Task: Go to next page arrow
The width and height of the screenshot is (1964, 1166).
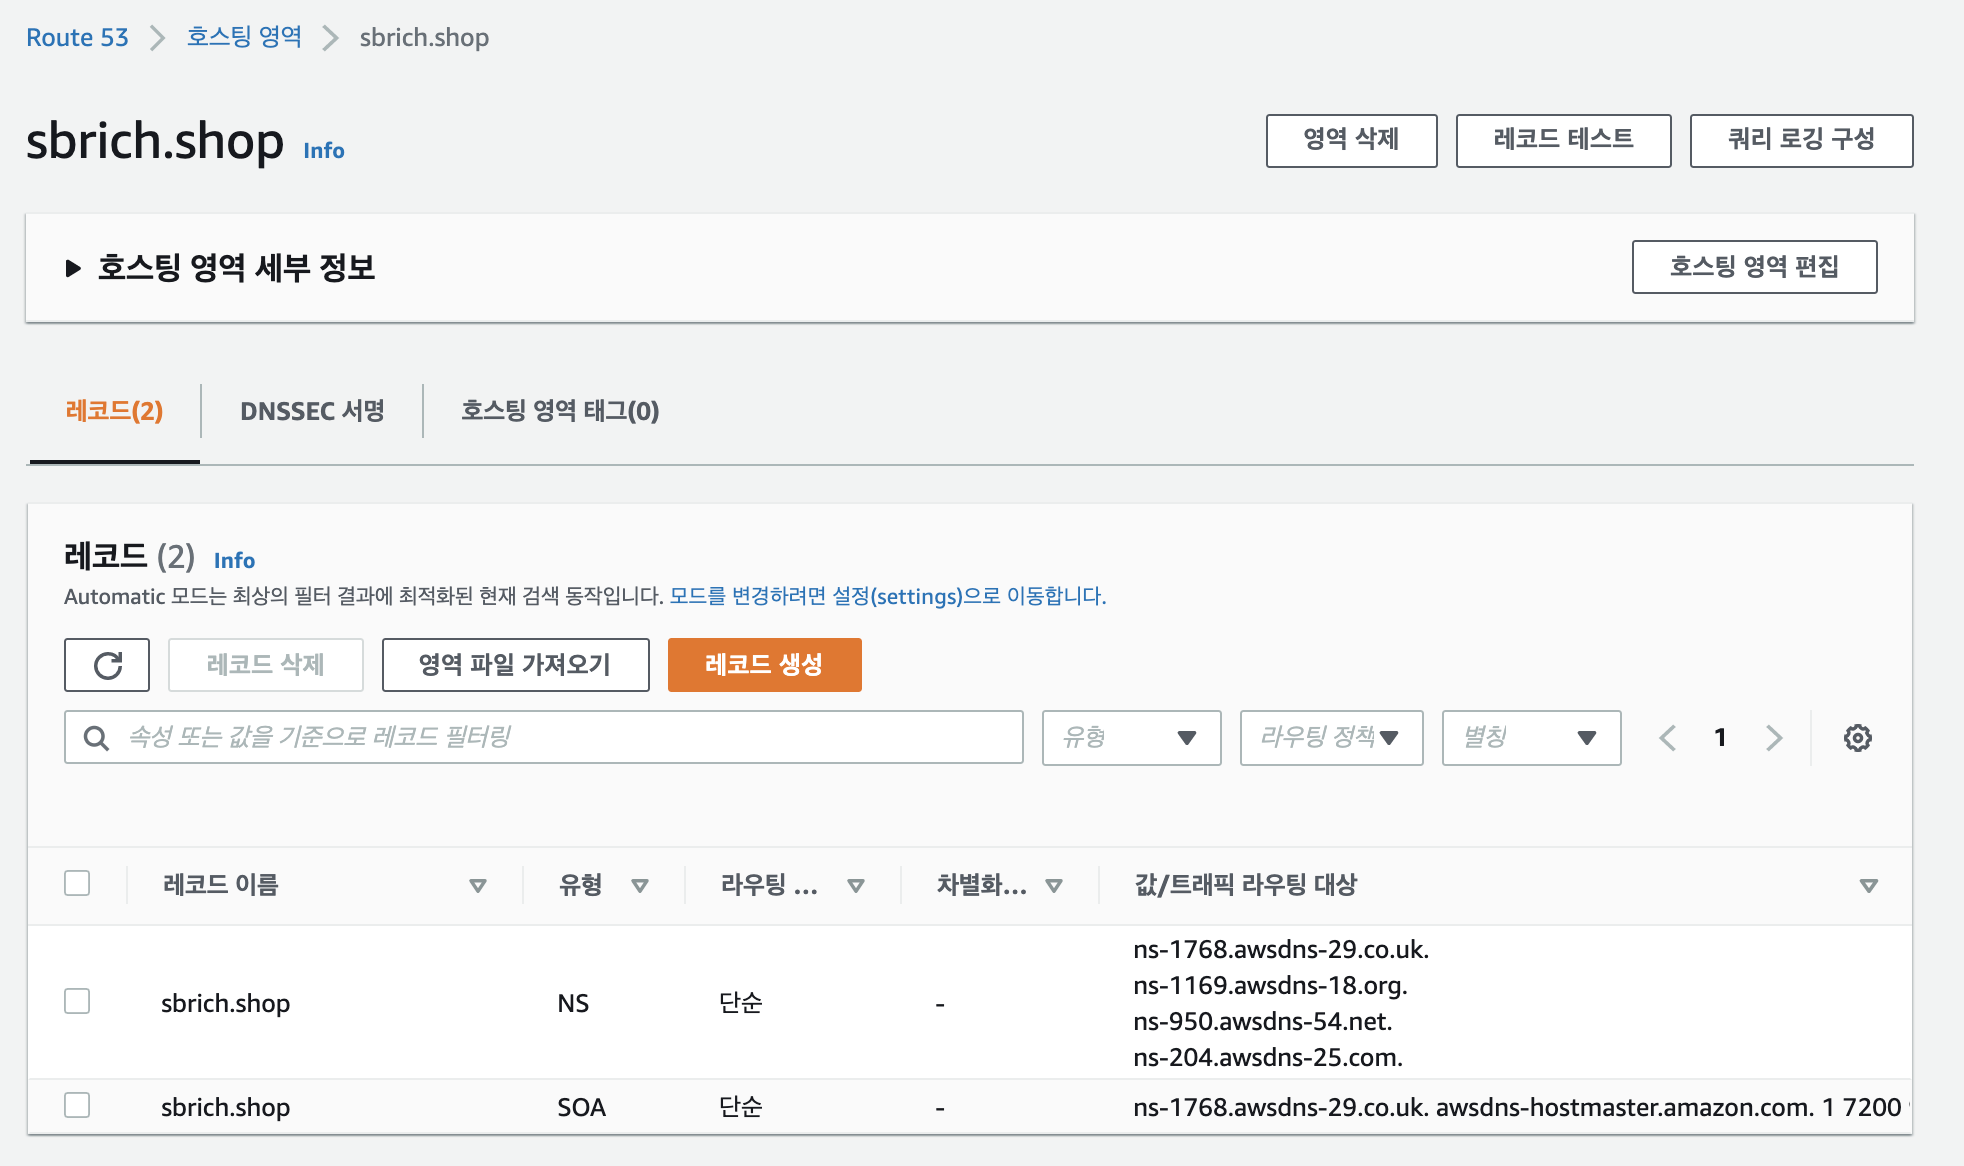Action: [x=1774, y=738]
